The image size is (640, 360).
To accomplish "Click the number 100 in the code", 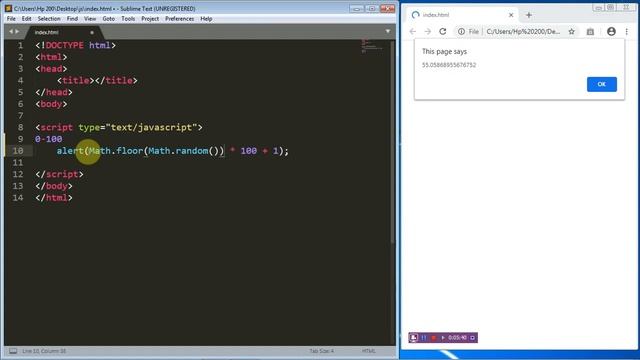I will coord(249,151).
